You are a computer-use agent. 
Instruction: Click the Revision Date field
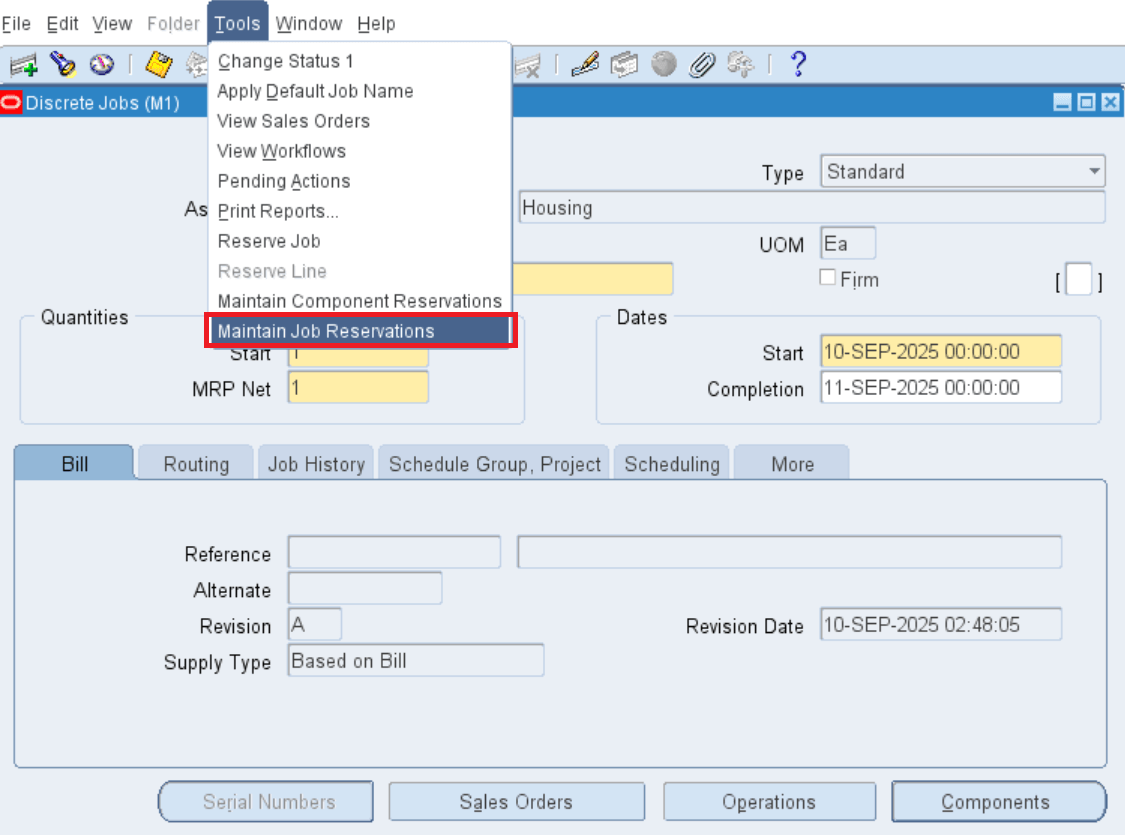click(941, 624)
